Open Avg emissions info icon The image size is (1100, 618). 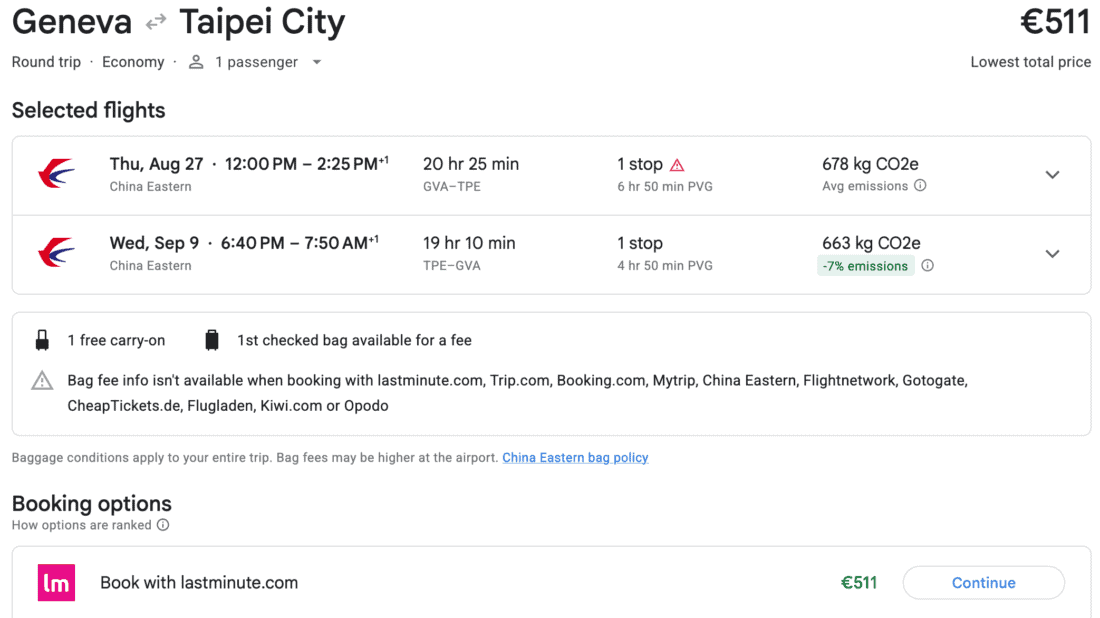click(x=920, y=185)
